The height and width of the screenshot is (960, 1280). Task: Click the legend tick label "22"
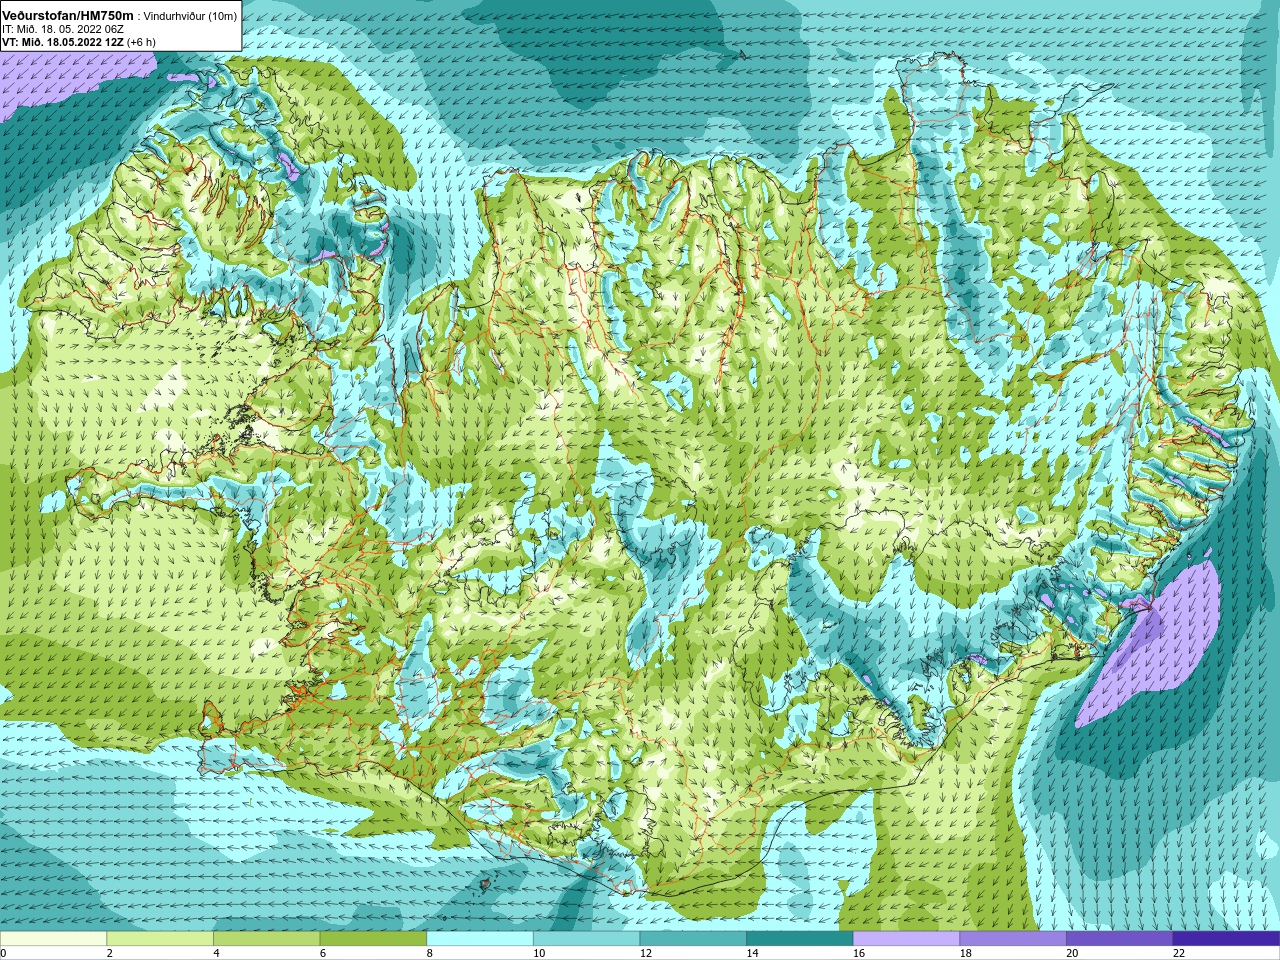[1179, 953]
